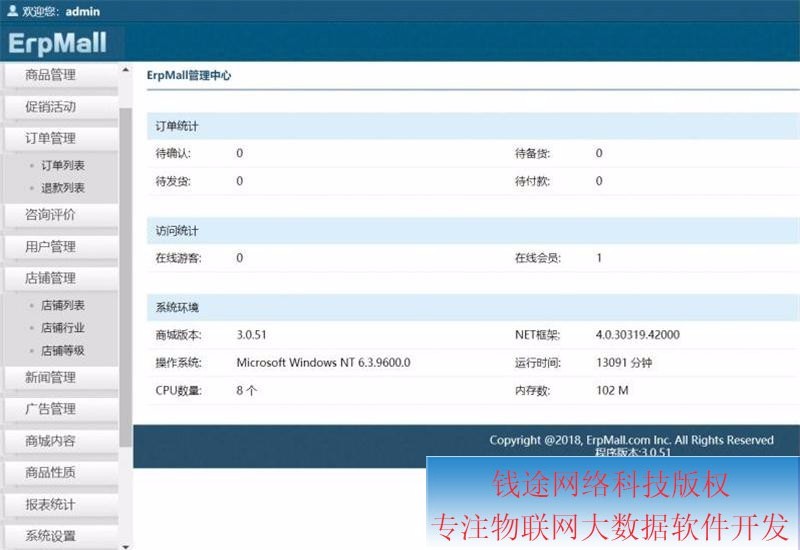
Task: Expand the 咨询评价 menu section
Action: [61, 215]
